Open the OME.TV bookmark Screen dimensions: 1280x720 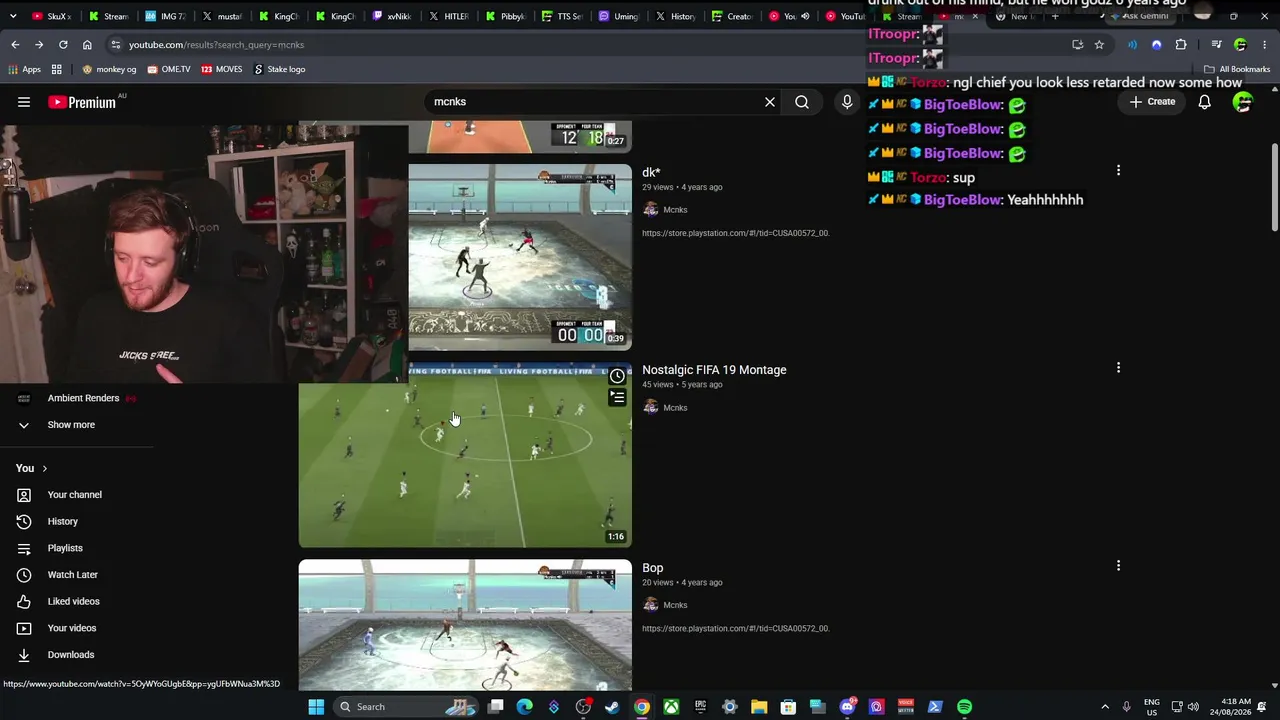[168, 69]
